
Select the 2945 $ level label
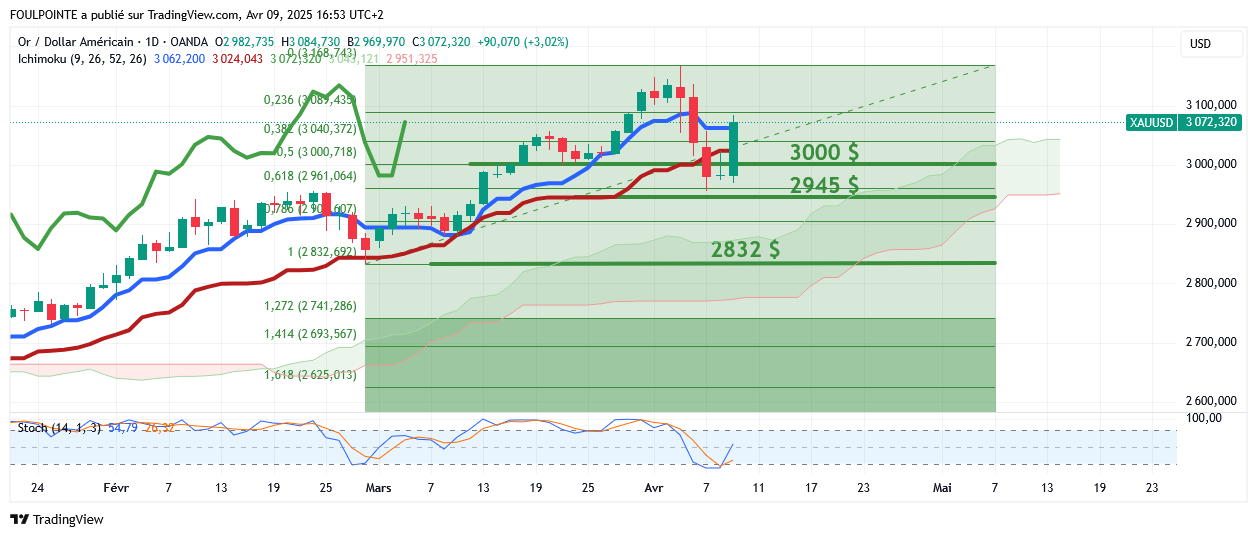point(824,185)
